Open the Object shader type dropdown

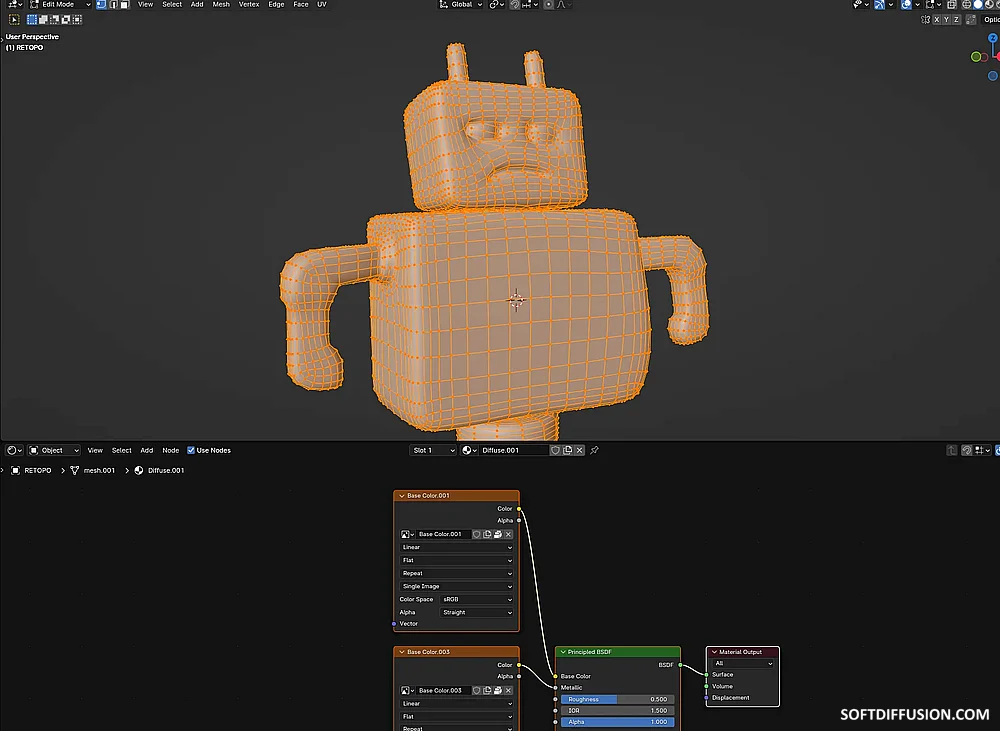coord(54,450)
